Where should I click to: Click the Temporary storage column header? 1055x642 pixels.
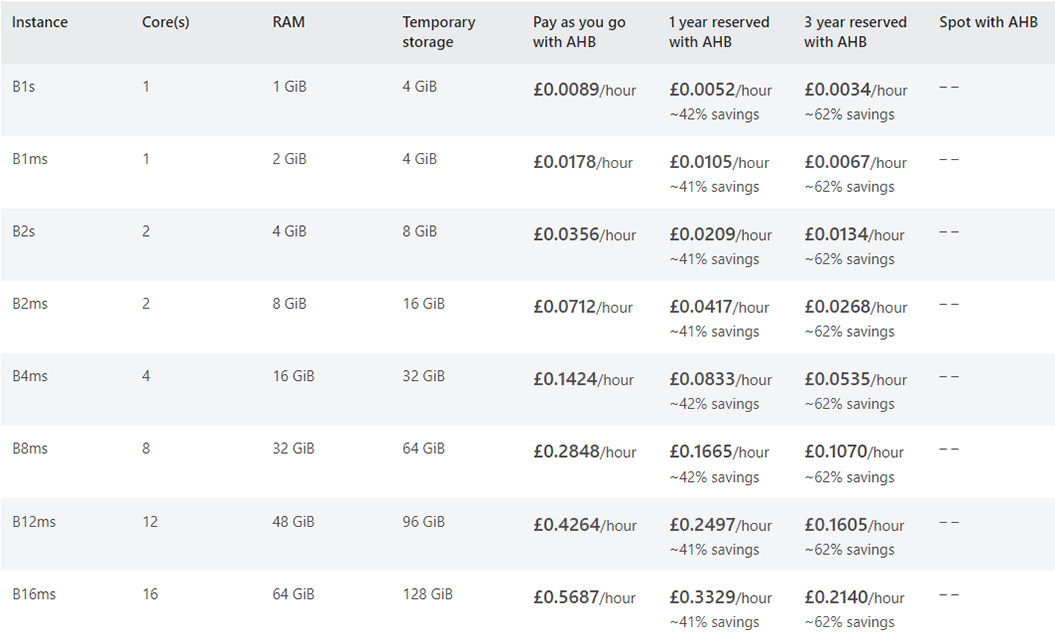439,32
